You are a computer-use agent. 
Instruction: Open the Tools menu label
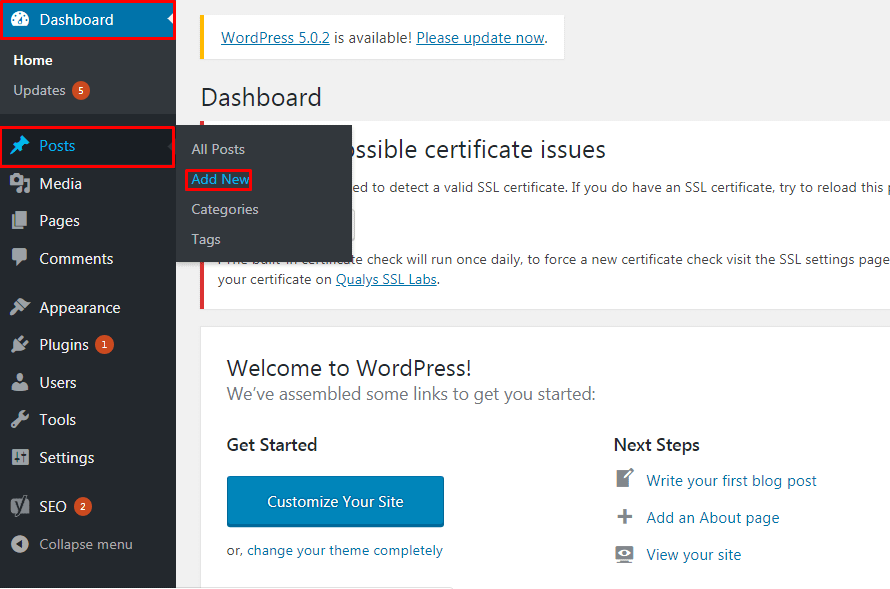pyautogui.click(x=57, y=420)
